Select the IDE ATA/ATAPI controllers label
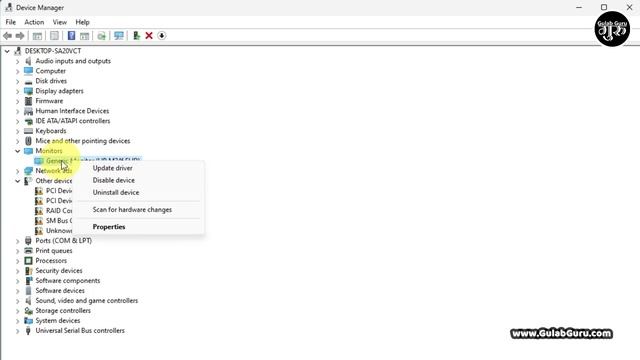Screen dimensions: 640x360 click(73, 121)
